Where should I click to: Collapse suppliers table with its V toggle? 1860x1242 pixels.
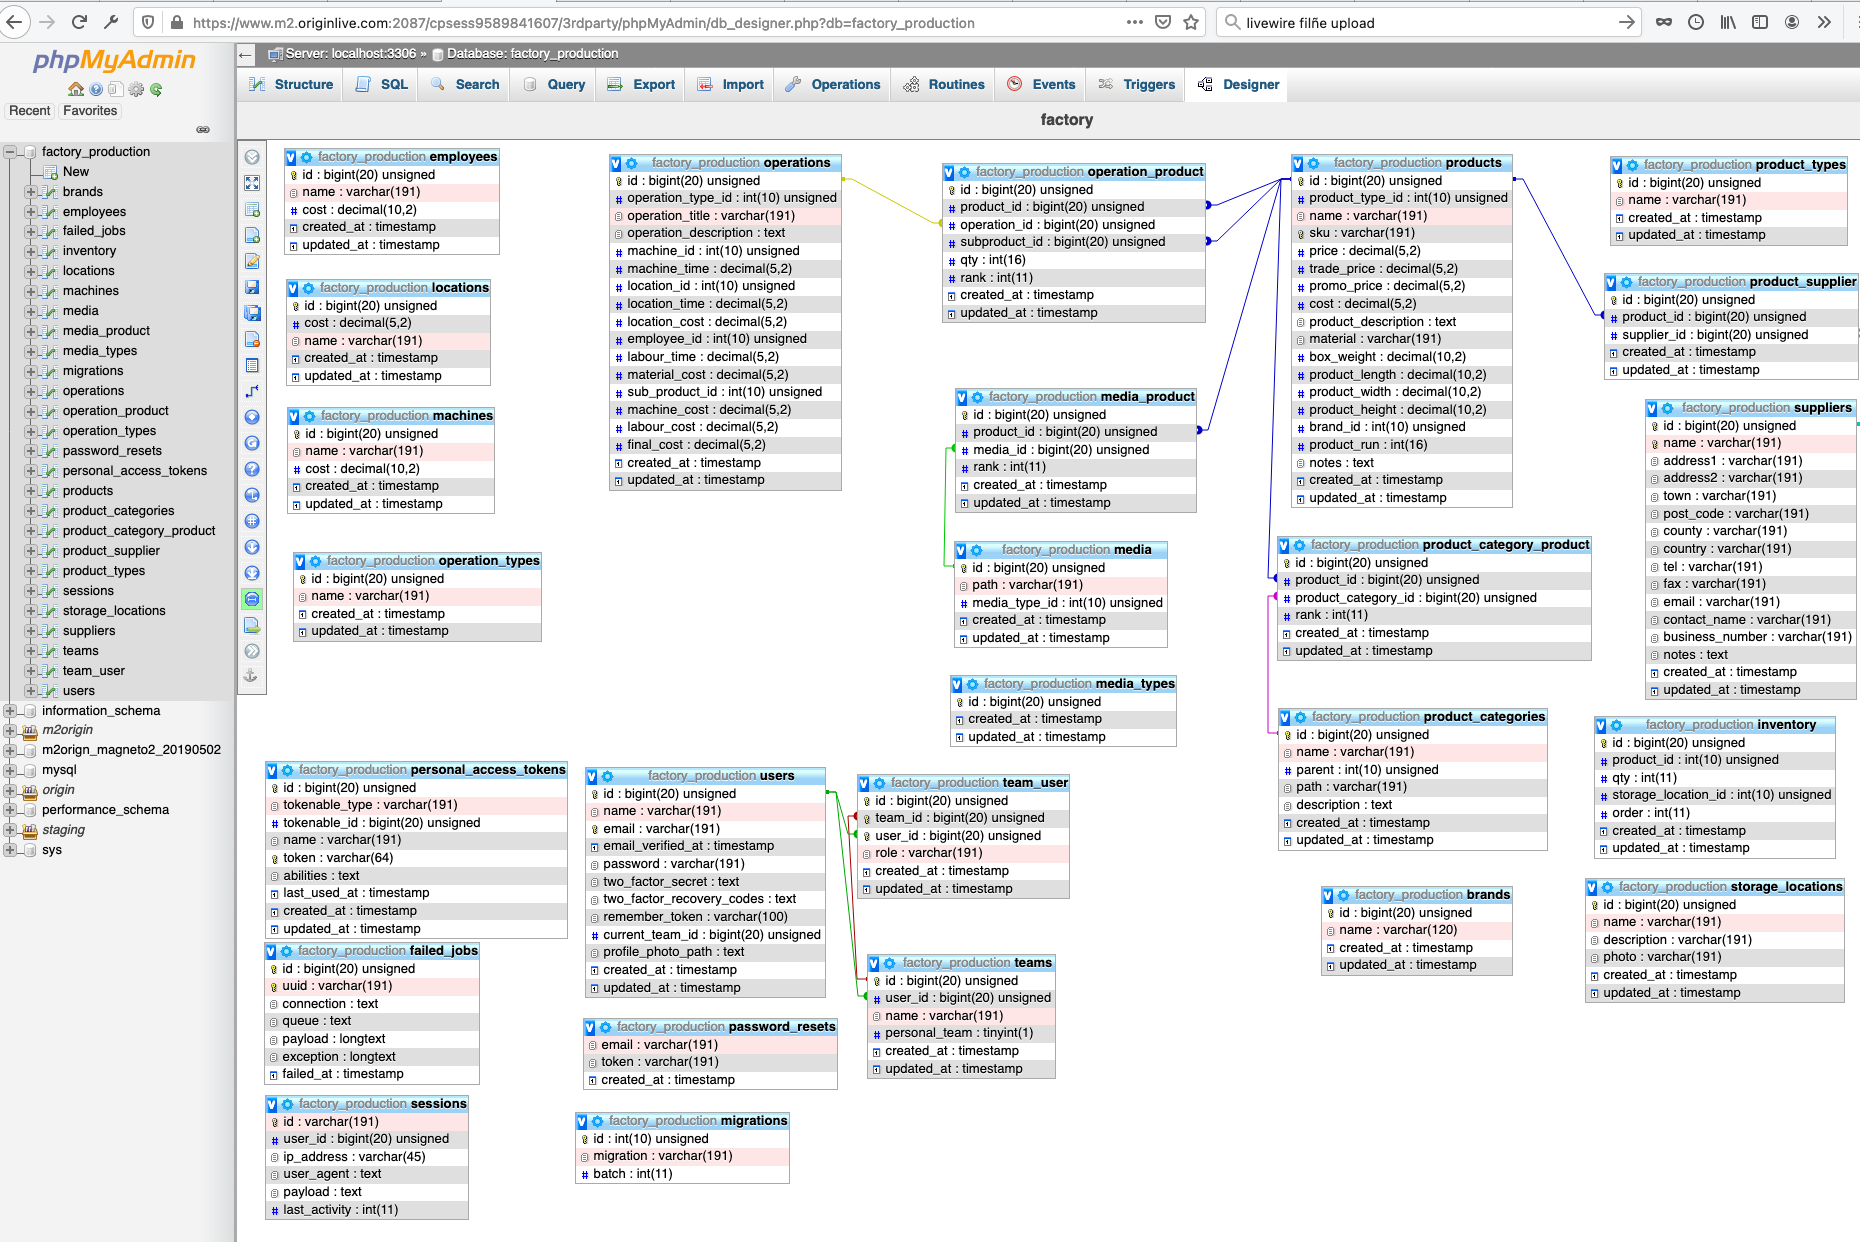1652,408
